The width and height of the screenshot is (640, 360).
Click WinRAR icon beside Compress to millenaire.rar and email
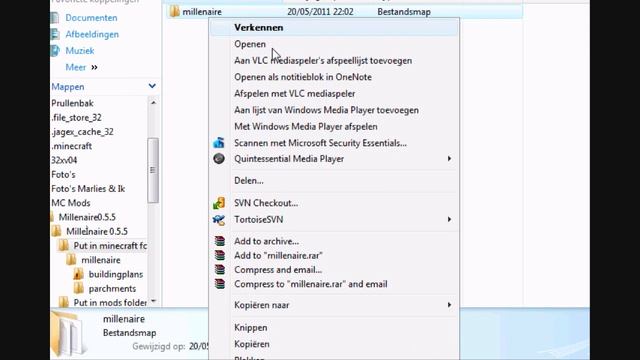[220, 284]
